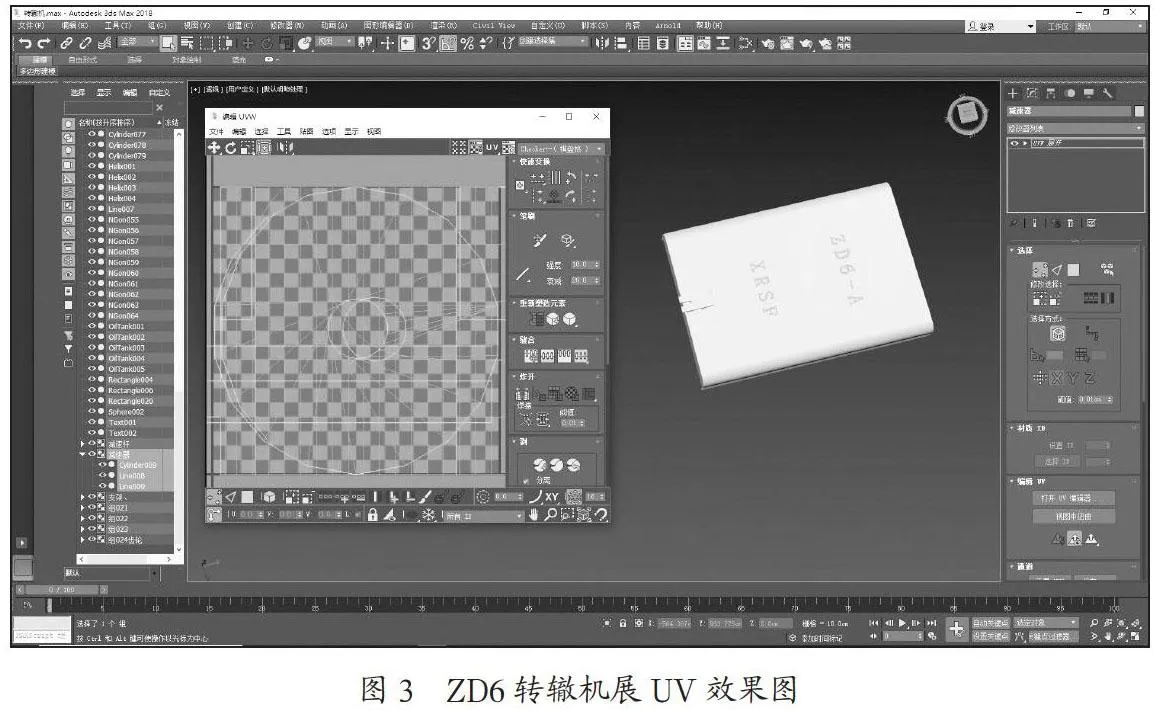Click the Play animation button
The image size is (1154, 710).
(x=902, y=623)
